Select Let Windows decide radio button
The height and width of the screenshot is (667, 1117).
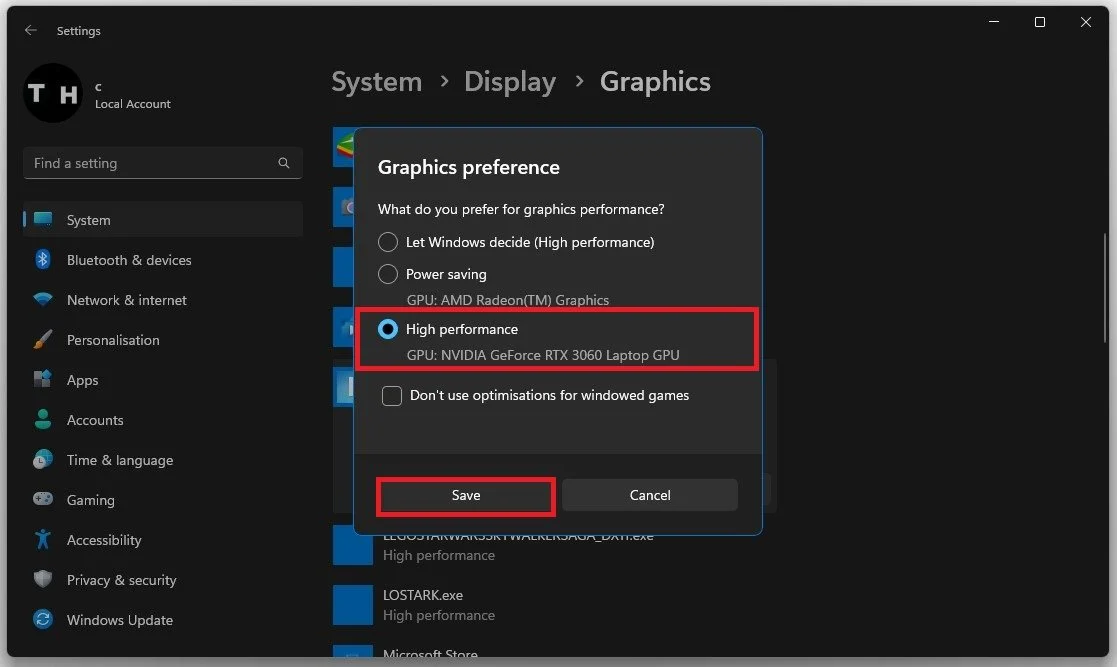[388, 242]
